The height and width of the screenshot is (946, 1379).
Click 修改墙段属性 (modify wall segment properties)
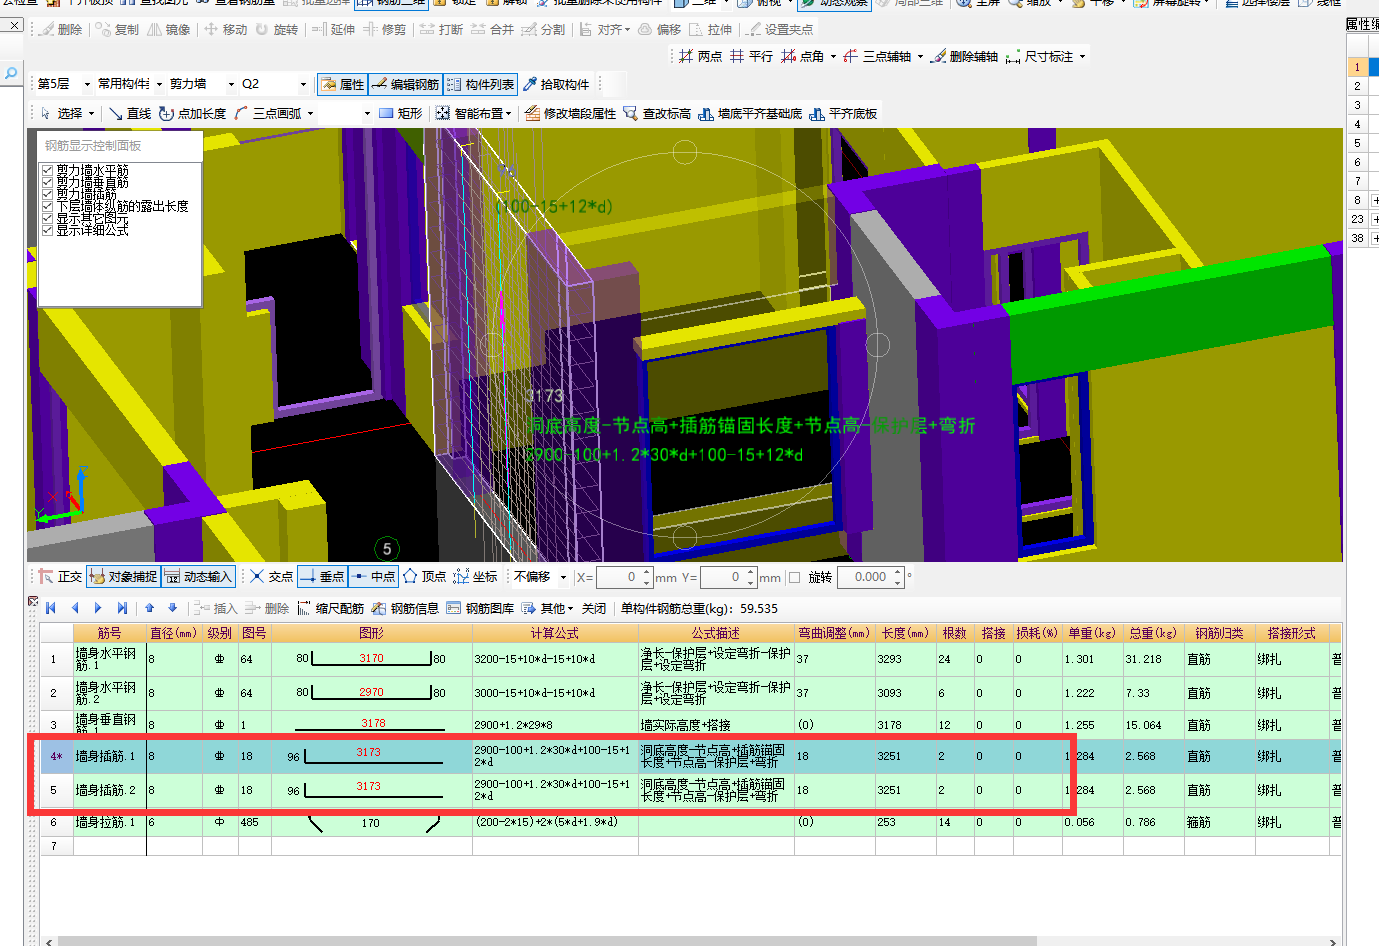[571, 114]
